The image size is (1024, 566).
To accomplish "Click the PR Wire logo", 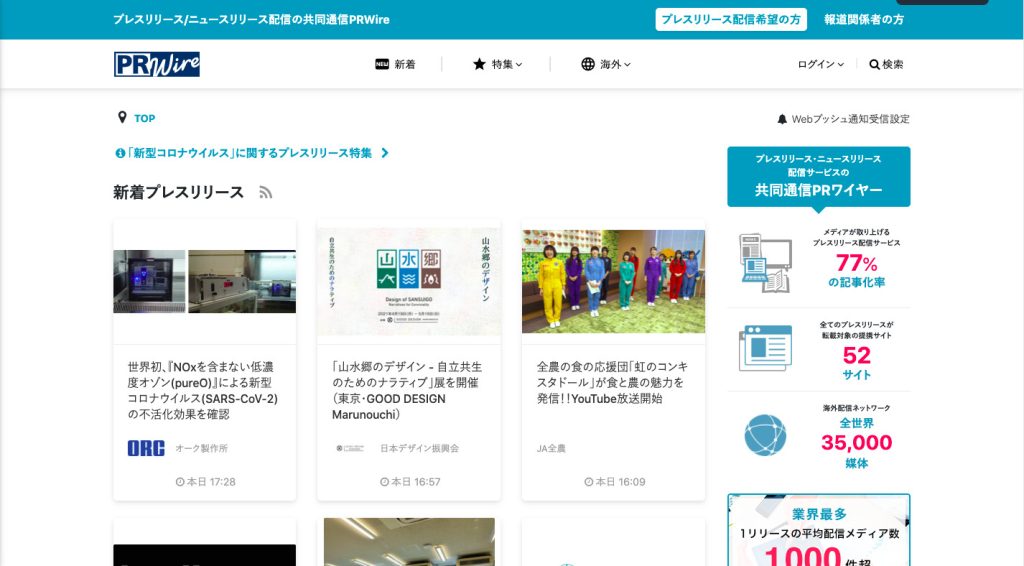I will (156, 64).
